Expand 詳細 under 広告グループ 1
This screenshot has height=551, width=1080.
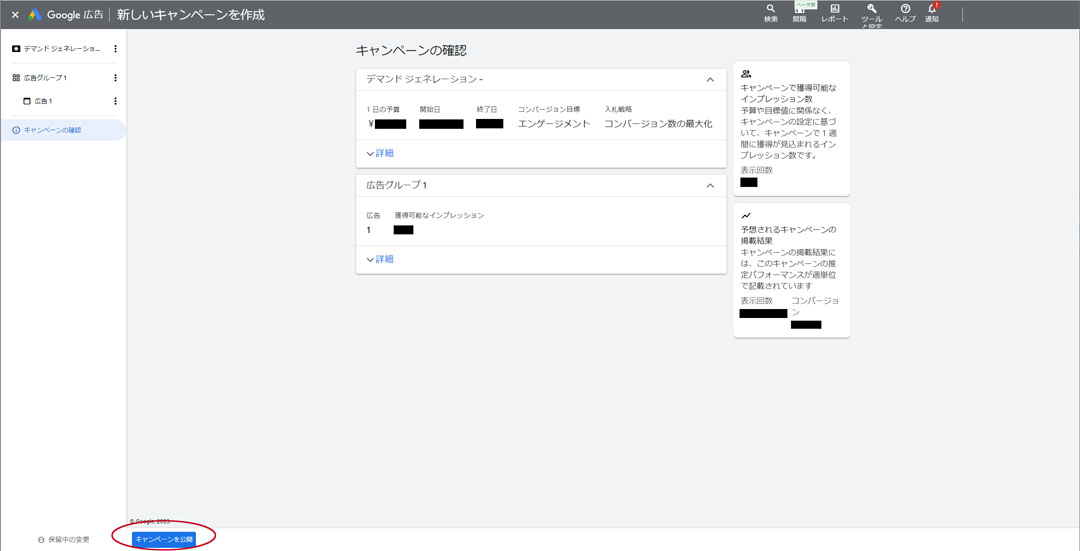tap(380, 259)
